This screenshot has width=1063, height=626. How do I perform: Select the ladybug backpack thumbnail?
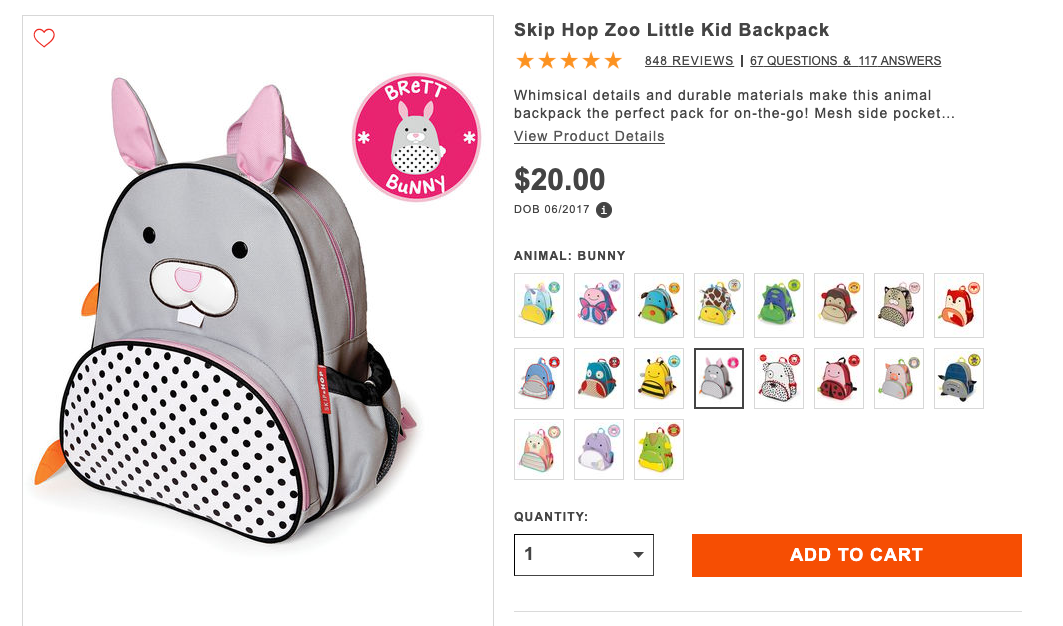point(839,379)
